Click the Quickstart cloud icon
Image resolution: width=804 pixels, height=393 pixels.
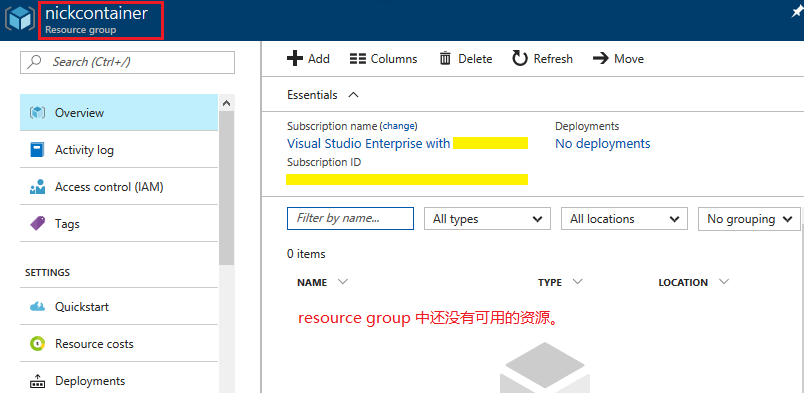37,307
